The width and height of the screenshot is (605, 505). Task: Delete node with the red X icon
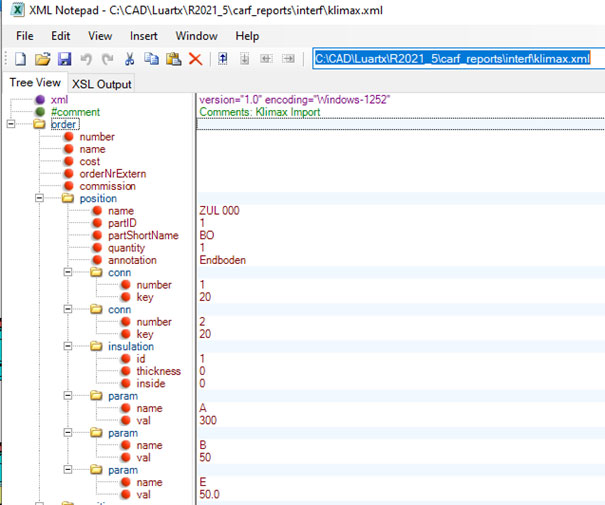pos(196,59)
